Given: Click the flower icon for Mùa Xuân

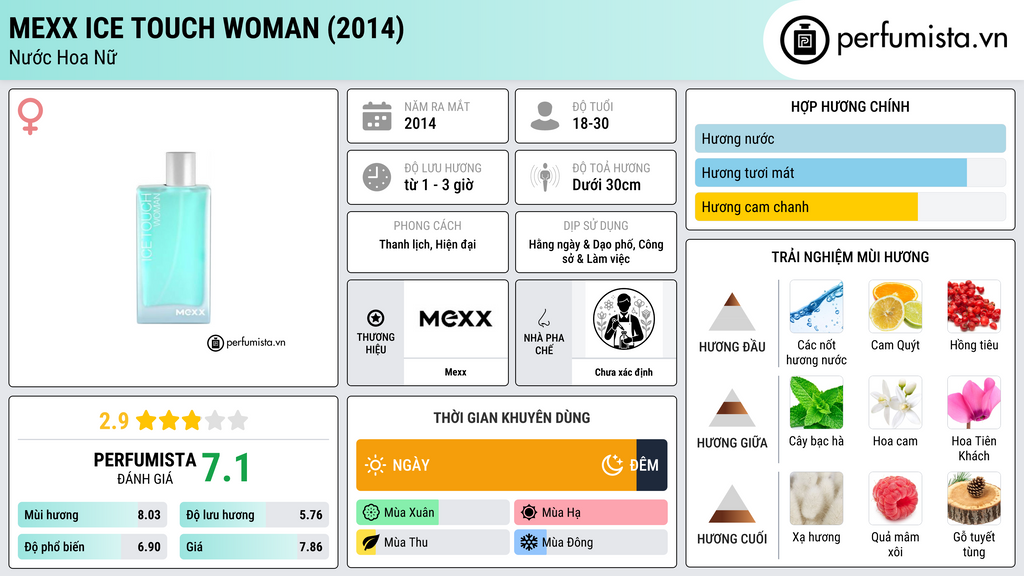Looking at the screenshot, I should coord(371,513).
